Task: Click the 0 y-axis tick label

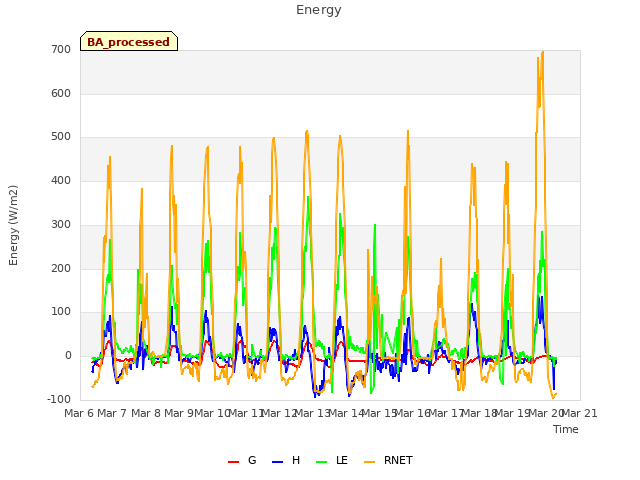Action: click(x=68, y=356)
